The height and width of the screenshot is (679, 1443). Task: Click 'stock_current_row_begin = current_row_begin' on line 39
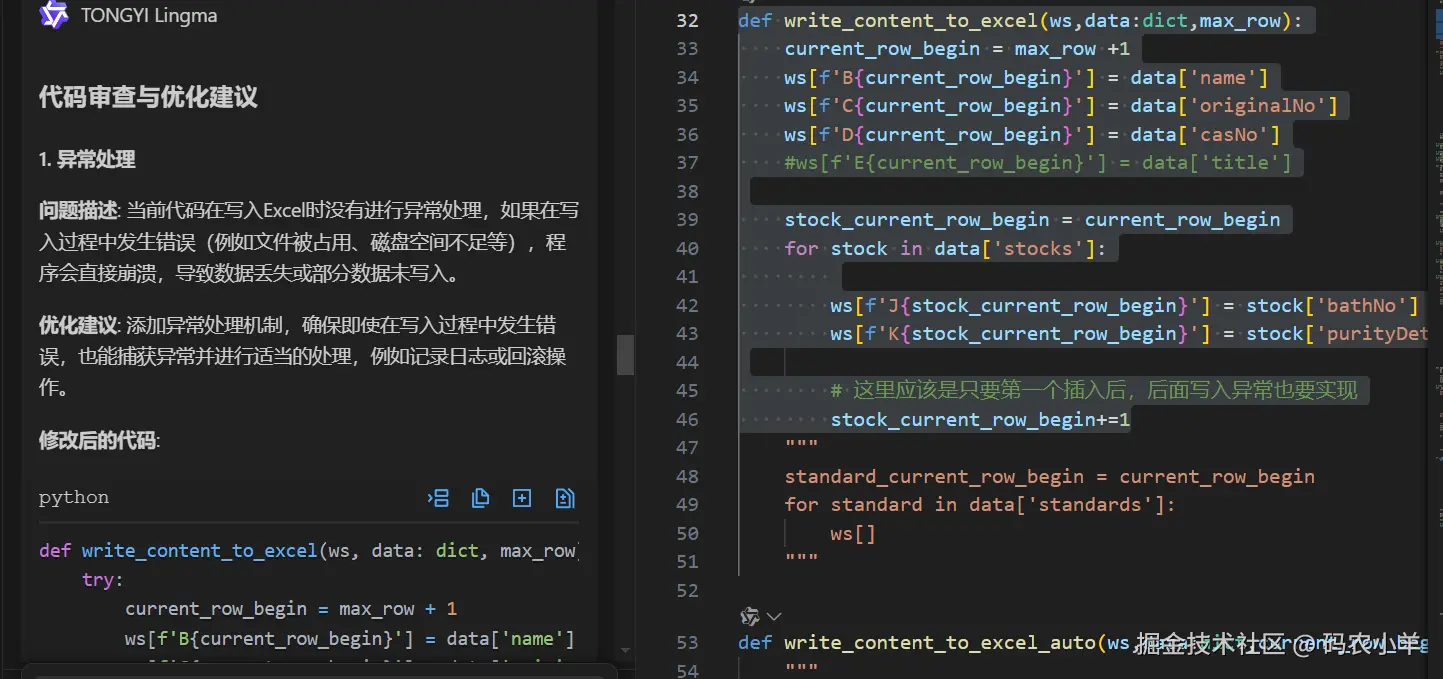(x=1032, y=219)
